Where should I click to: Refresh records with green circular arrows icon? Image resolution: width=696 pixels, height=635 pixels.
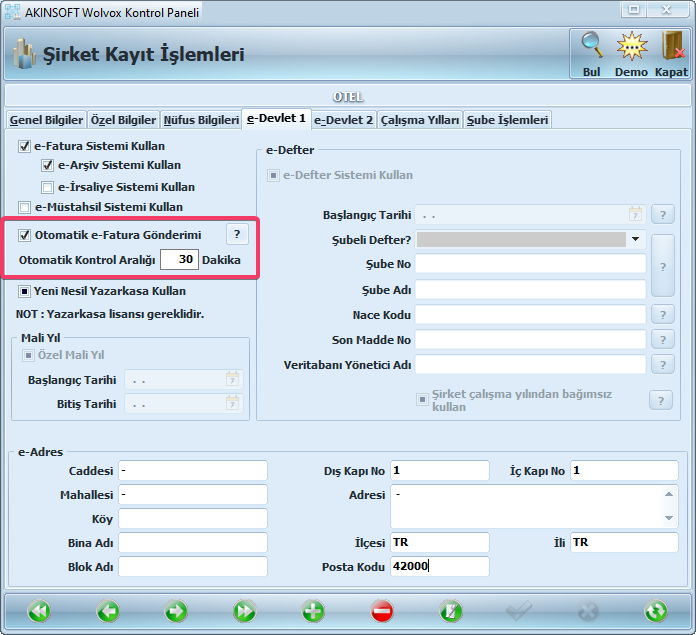click(656, 611)
